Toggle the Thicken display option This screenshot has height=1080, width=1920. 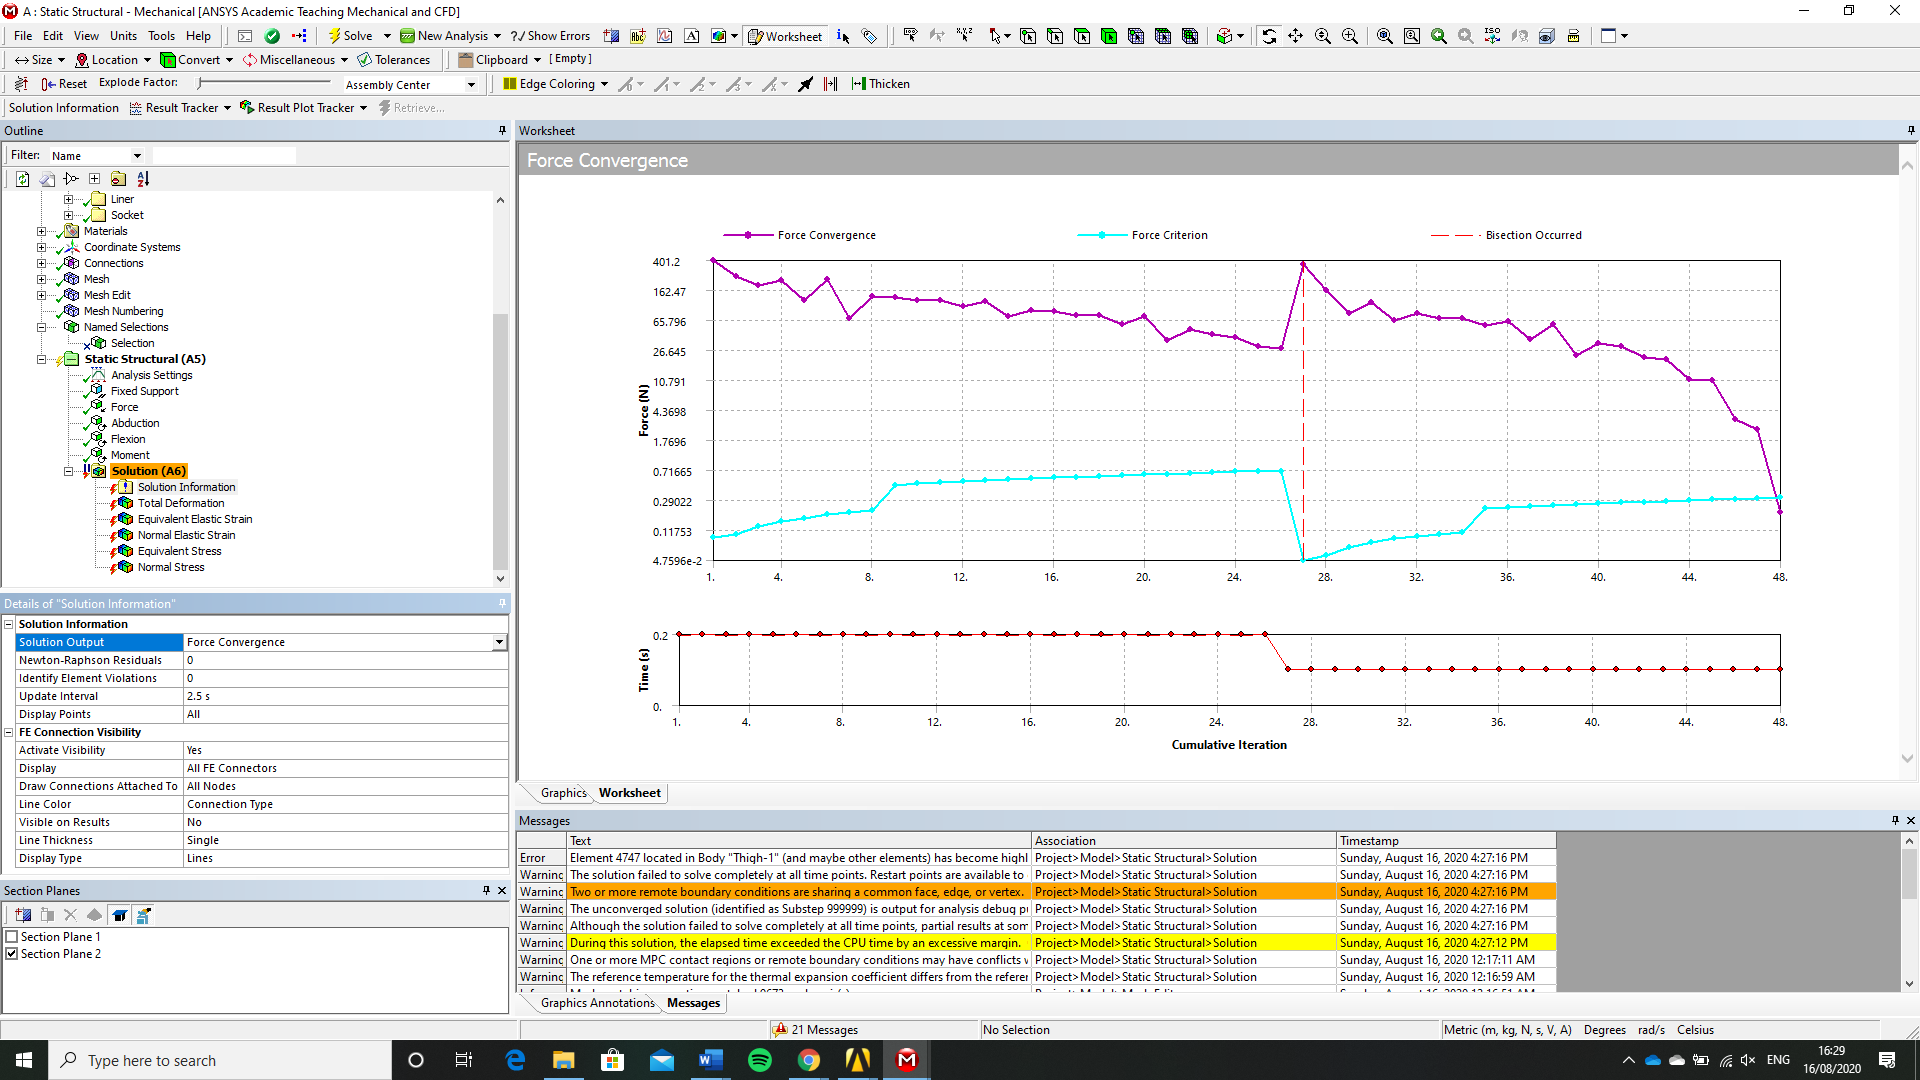pyautogui.click(x=880, y=84)
